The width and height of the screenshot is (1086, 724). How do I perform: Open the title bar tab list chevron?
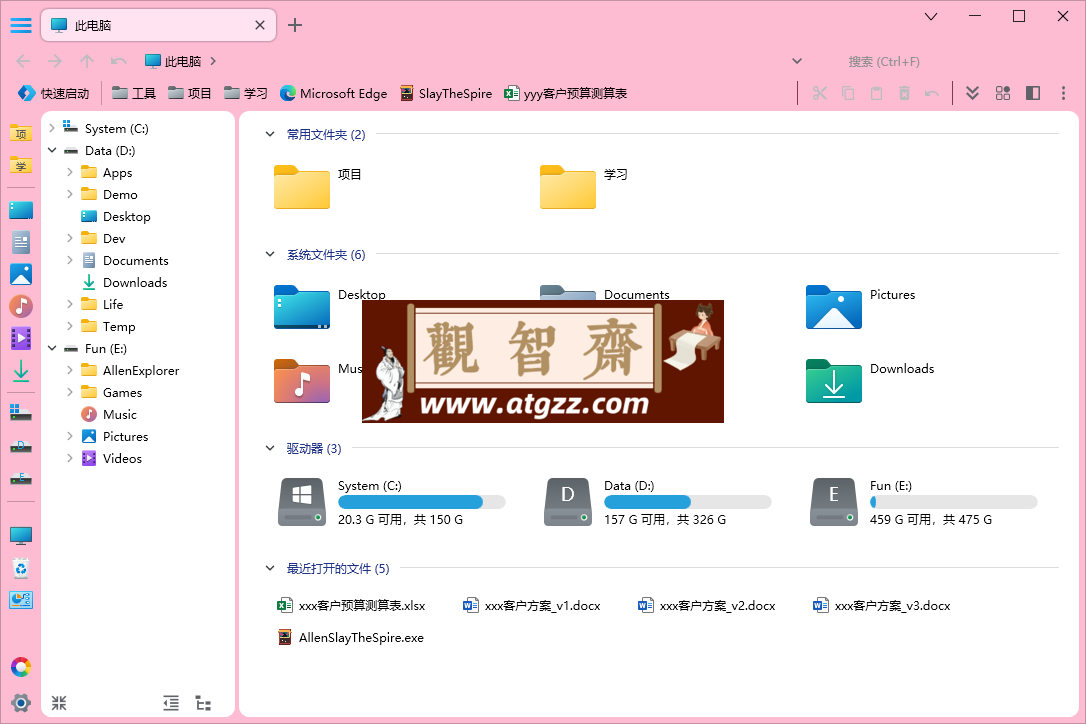932,17
